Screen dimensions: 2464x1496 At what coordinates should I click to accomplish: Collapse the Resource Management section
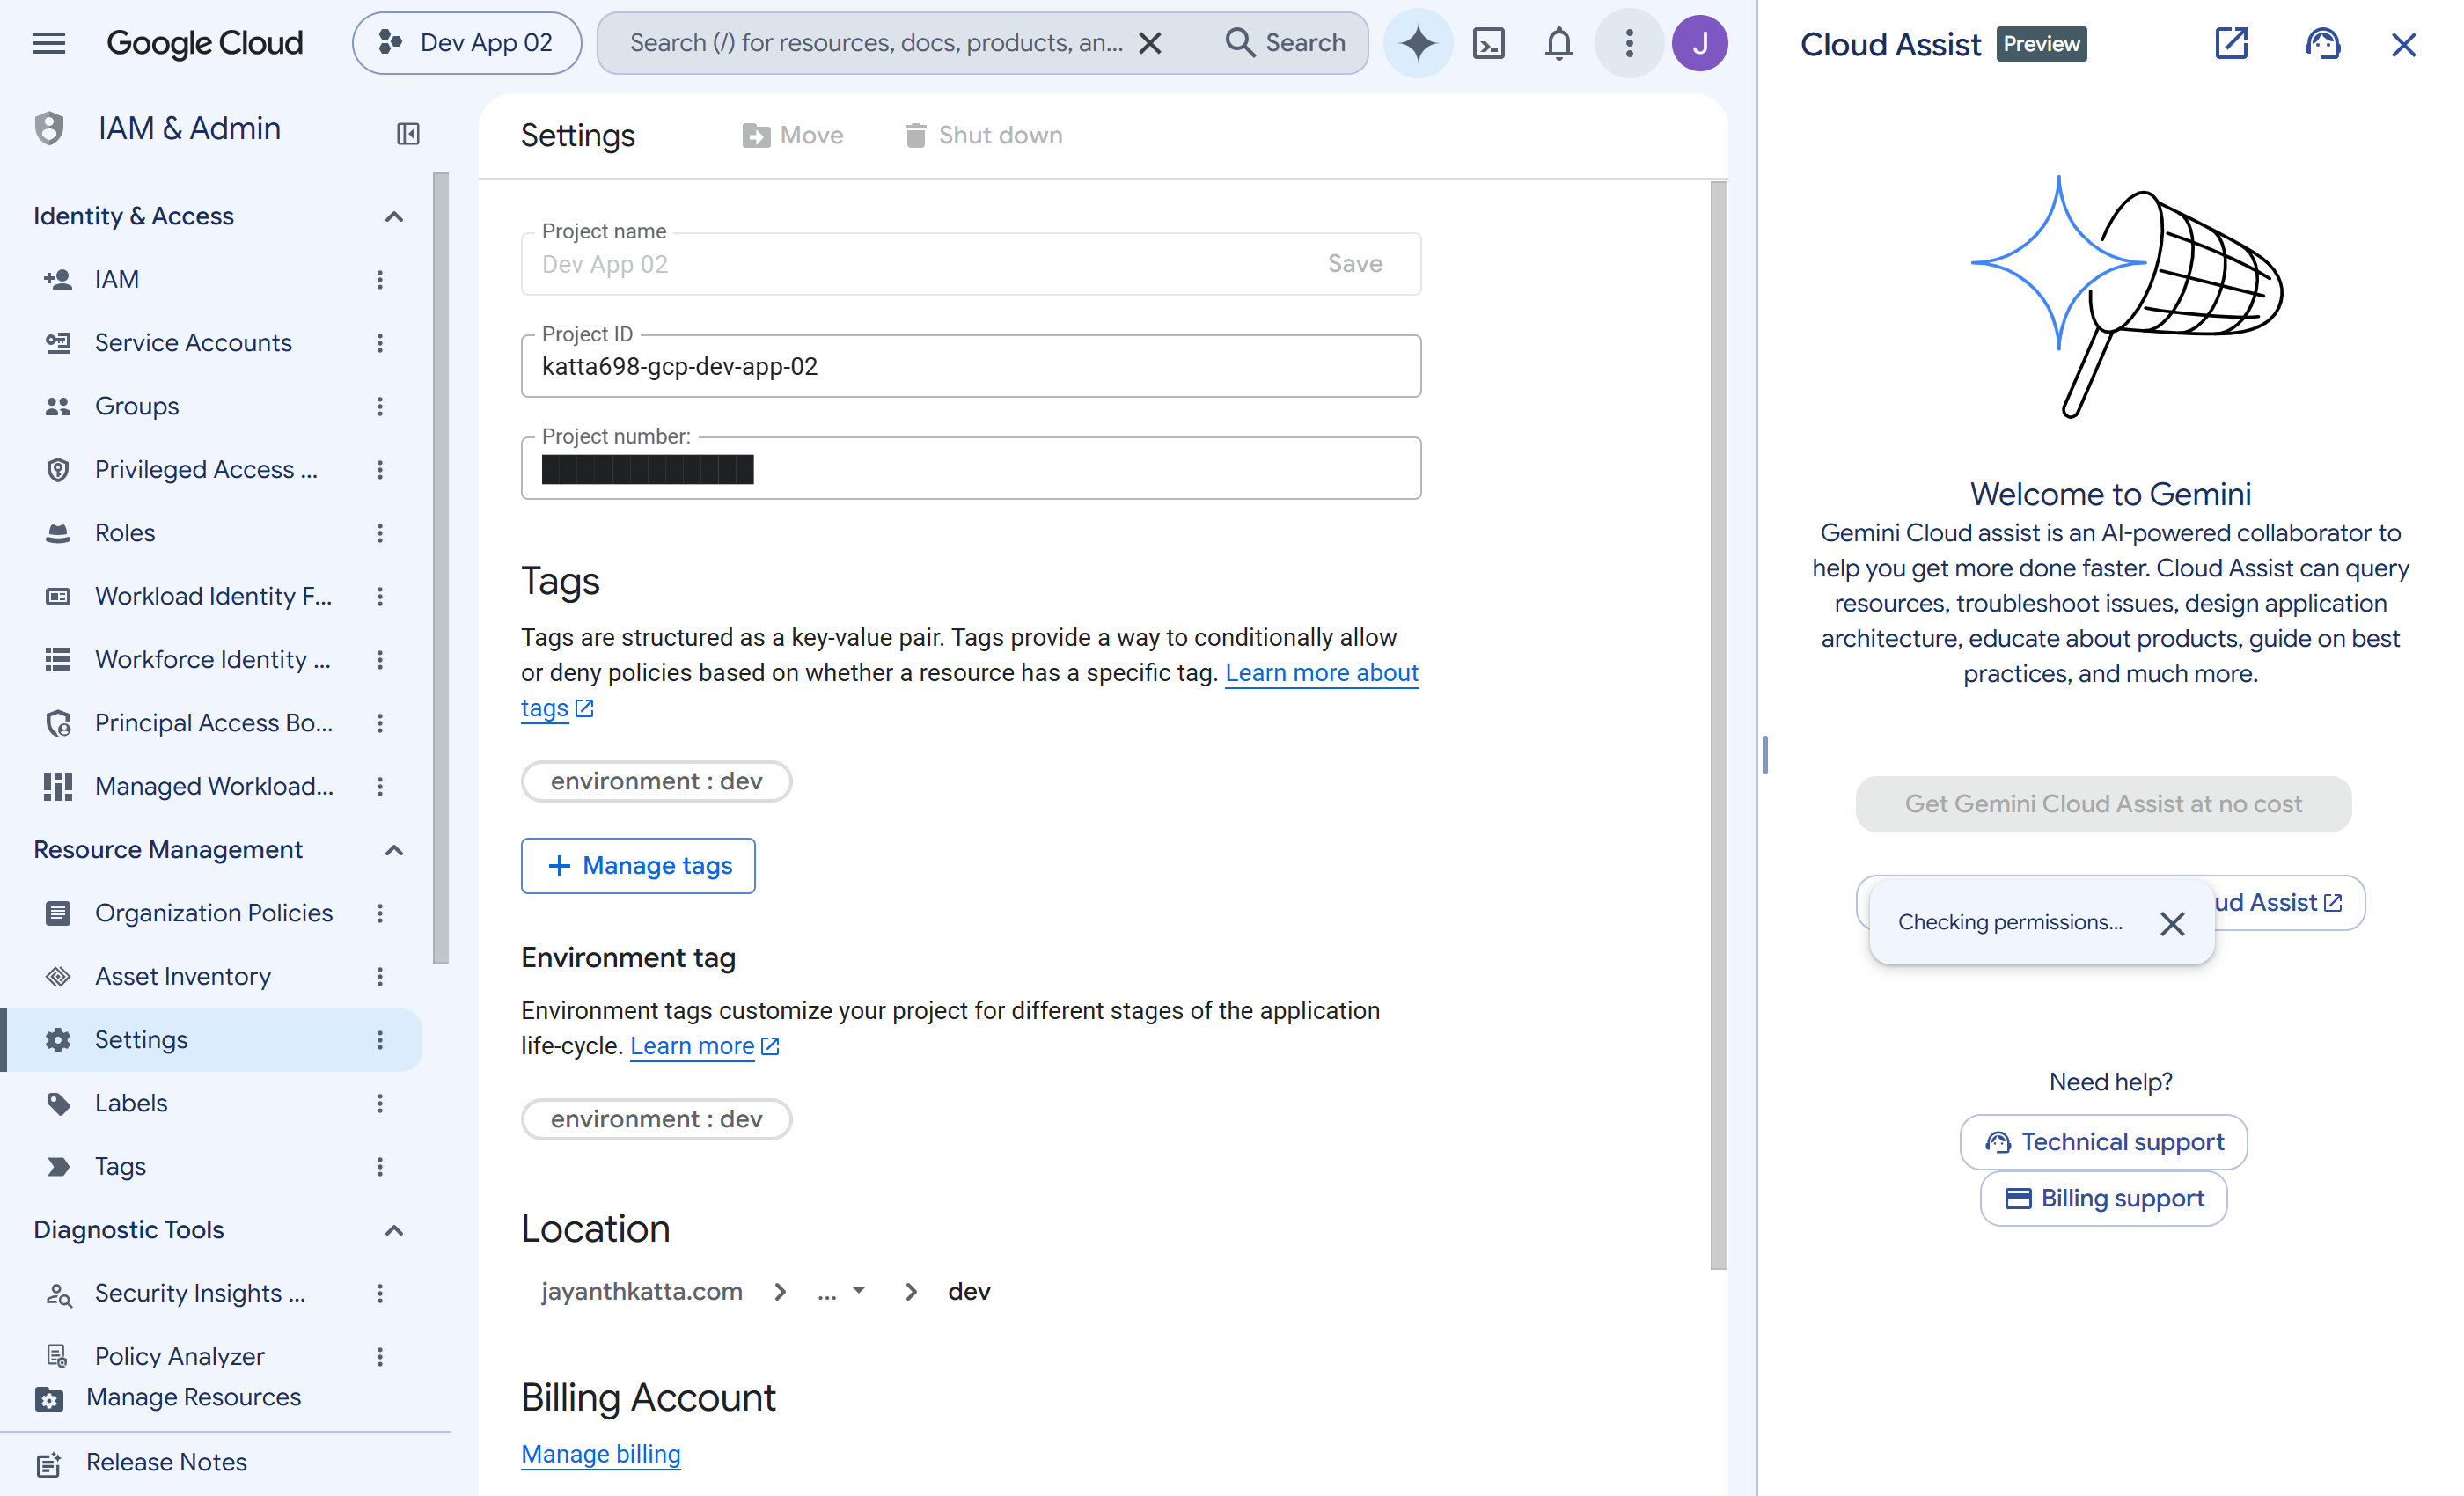[394, 850]
